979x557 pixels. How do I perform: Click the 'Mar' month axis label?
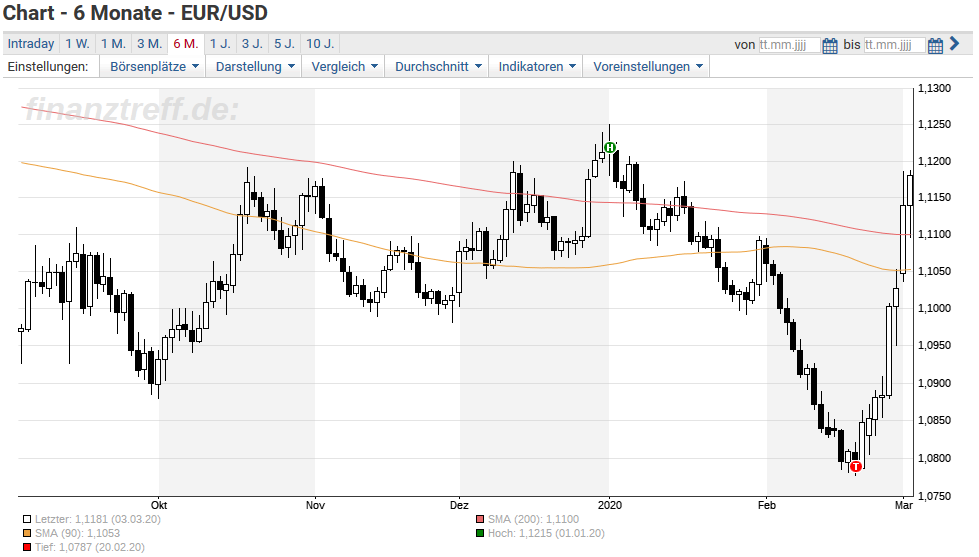click(x=903, y=505)
